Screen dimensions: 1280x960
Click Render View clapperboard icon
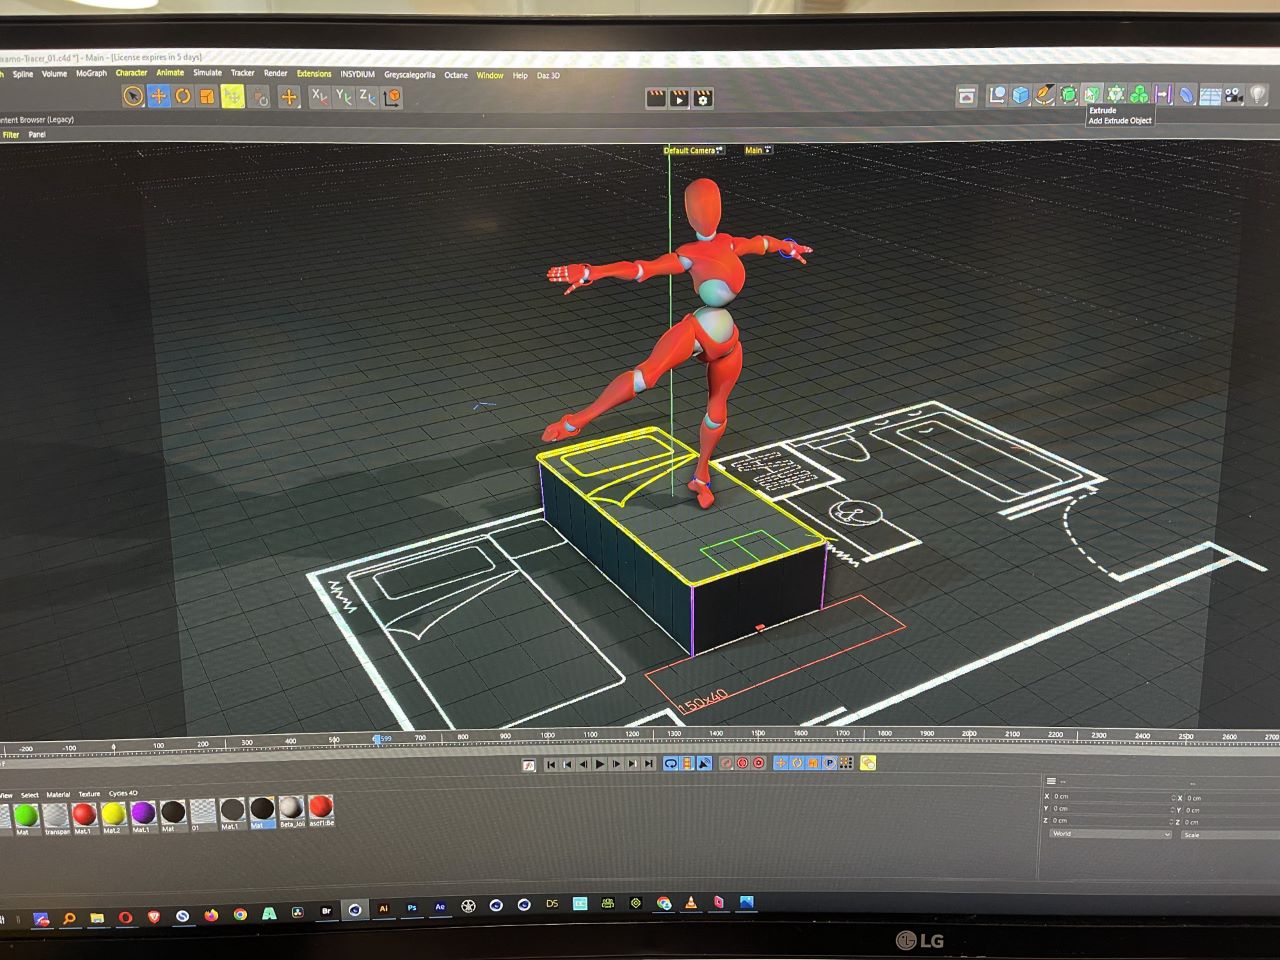click(x=656, y=98)
